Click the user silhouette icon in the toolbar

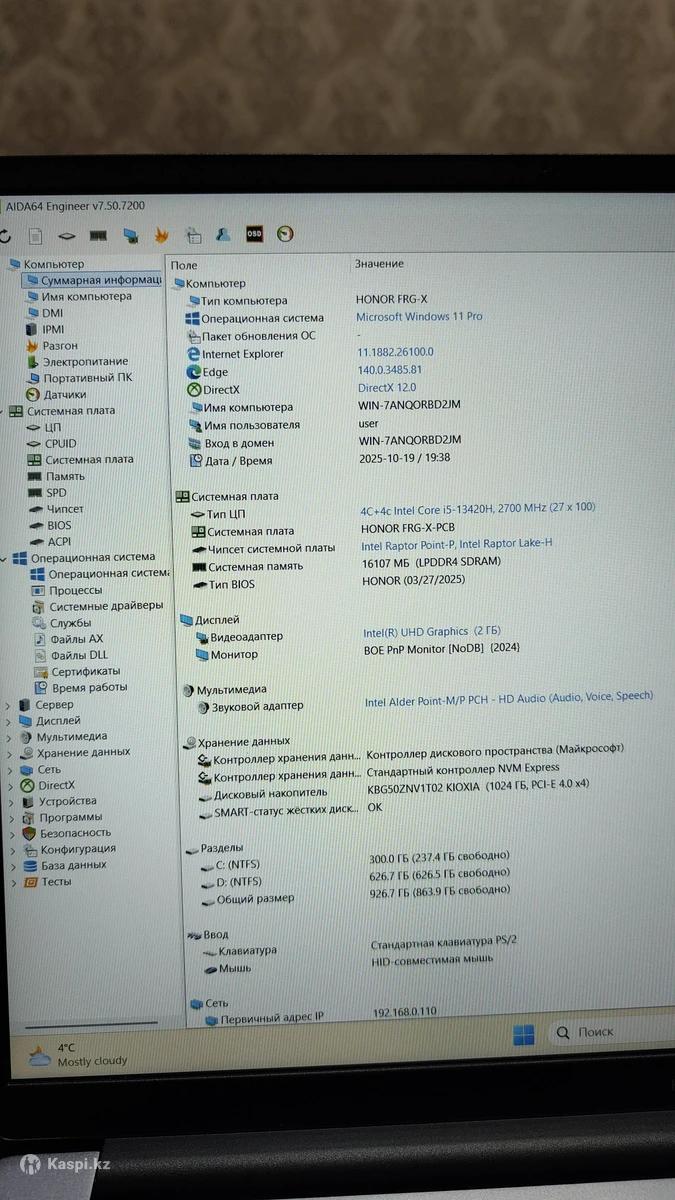[x=224, y=235]
